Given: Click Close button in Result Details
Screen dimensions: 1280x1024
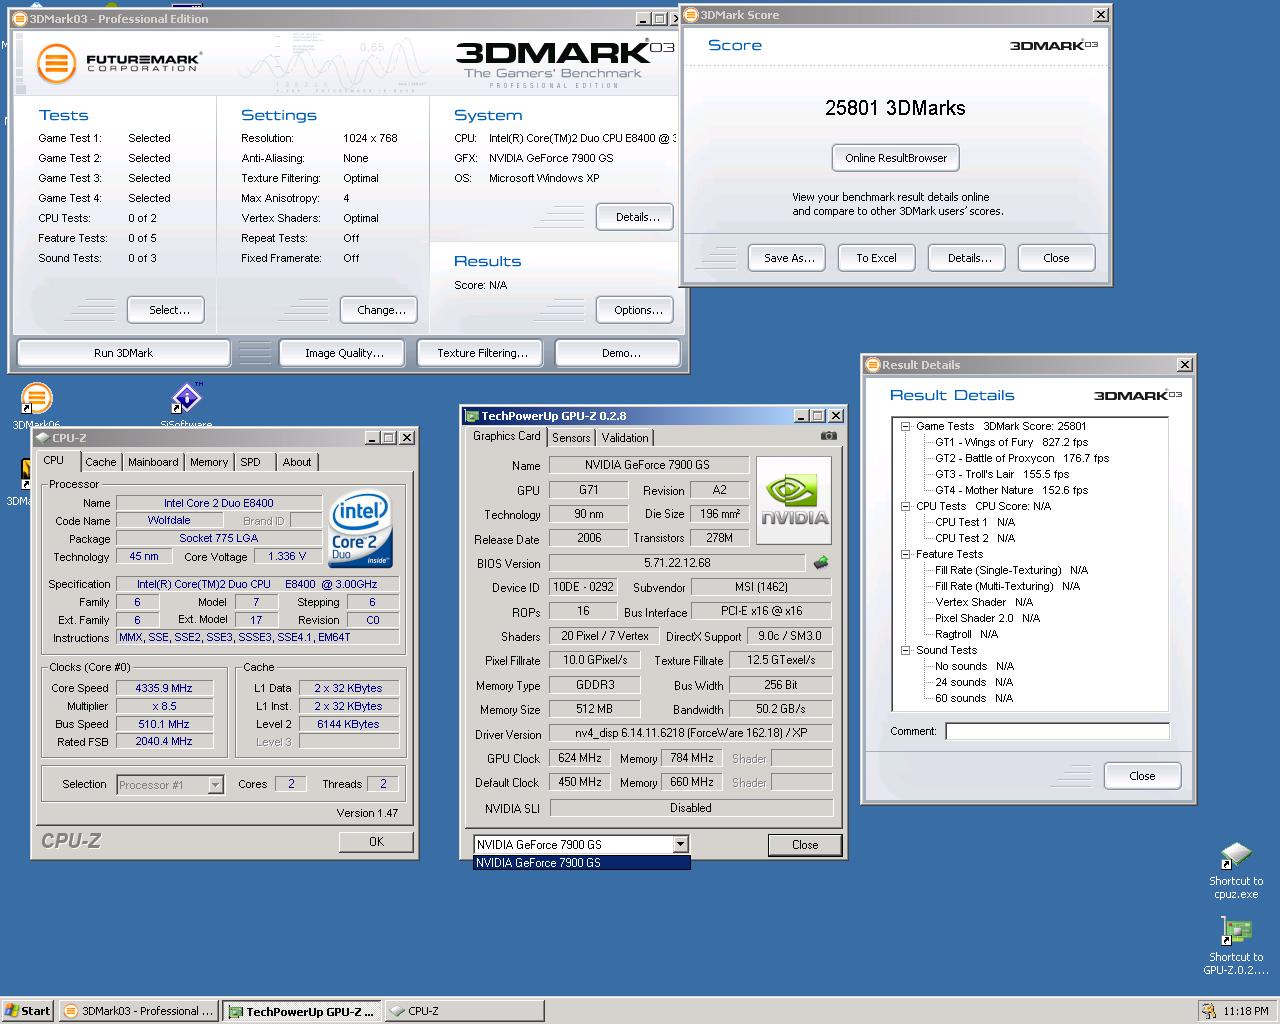Looking at the screenshot, I should 1142,776.
